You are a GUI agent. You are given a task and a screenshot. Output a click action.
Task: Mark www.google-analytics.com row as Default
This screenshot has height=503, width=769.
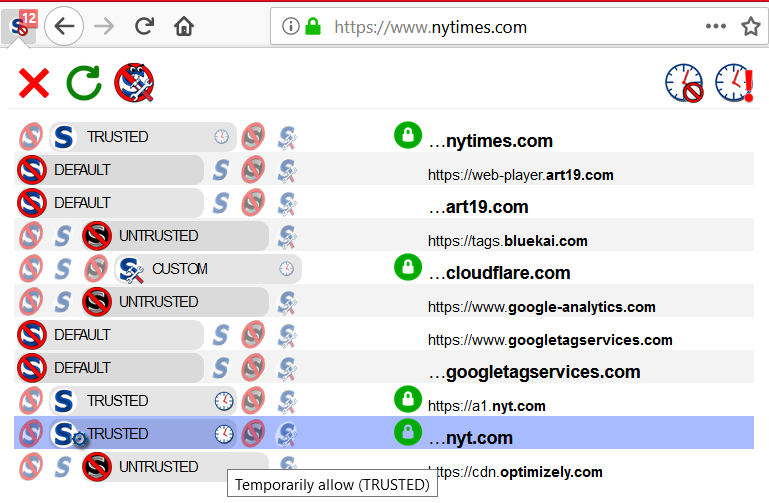[x=31, y=302]
